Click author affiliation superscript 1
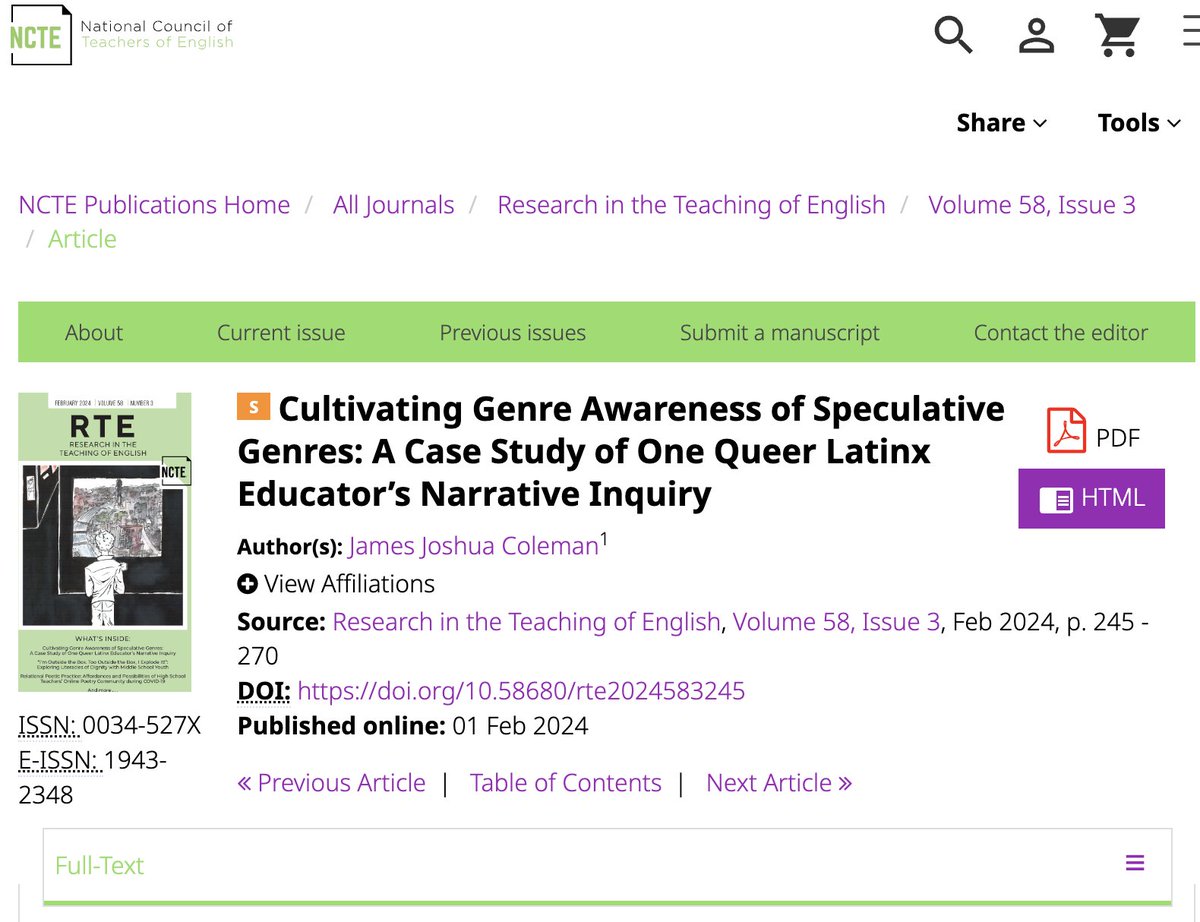Screen dimensions: 1200x922 (x=603, y=540)
